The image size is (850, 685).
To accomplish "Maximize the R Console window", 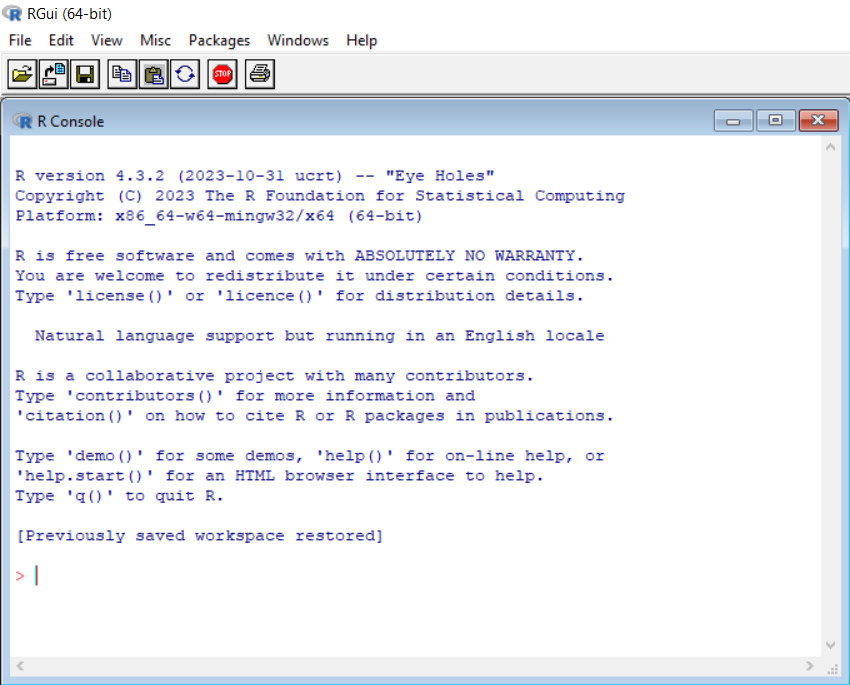I will click(x=776, y=120).
